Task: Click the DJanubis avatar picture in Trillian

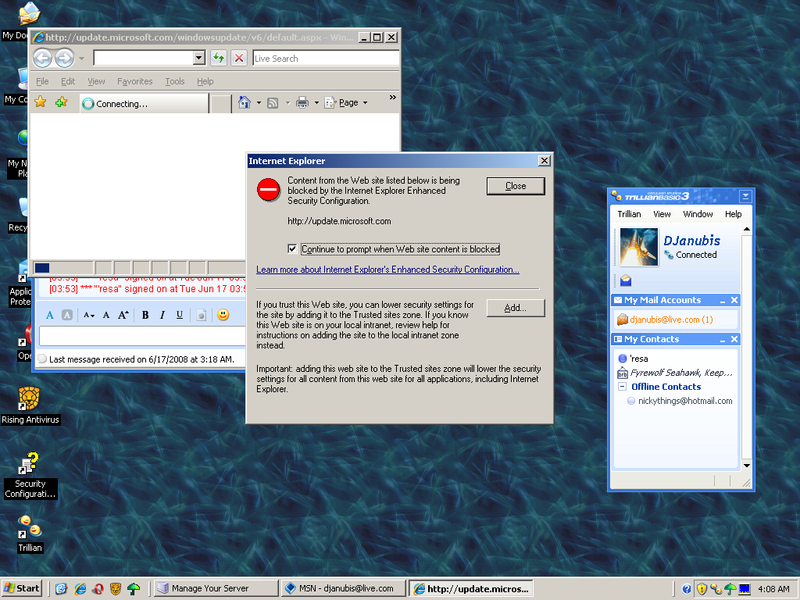Action: [639, 247]
